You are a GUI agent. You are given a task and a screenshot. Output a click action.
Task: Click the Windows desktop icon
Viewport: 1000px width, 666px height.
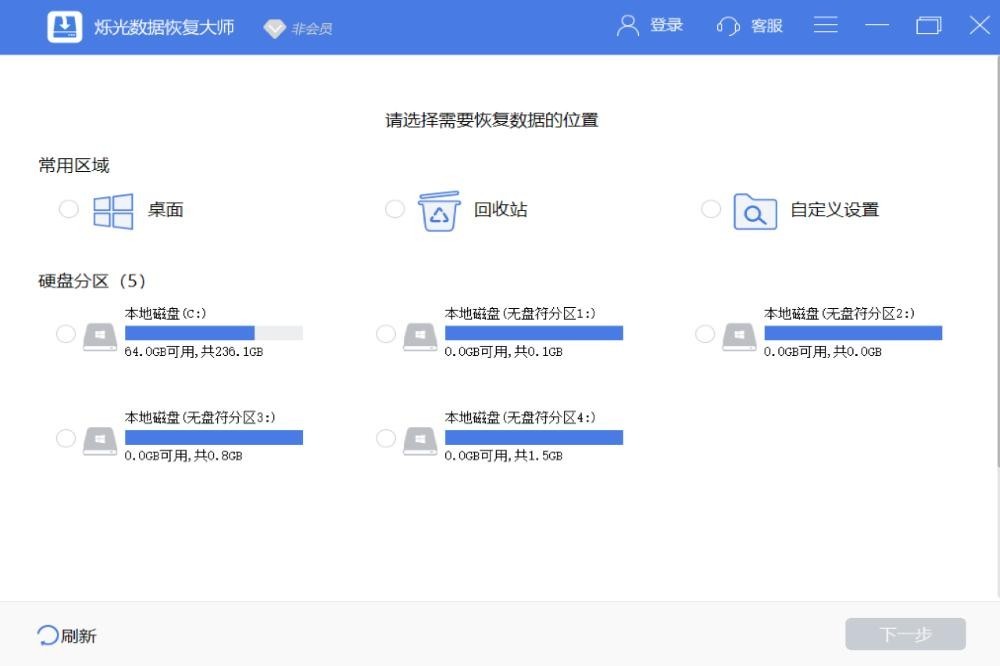[113, 211]
